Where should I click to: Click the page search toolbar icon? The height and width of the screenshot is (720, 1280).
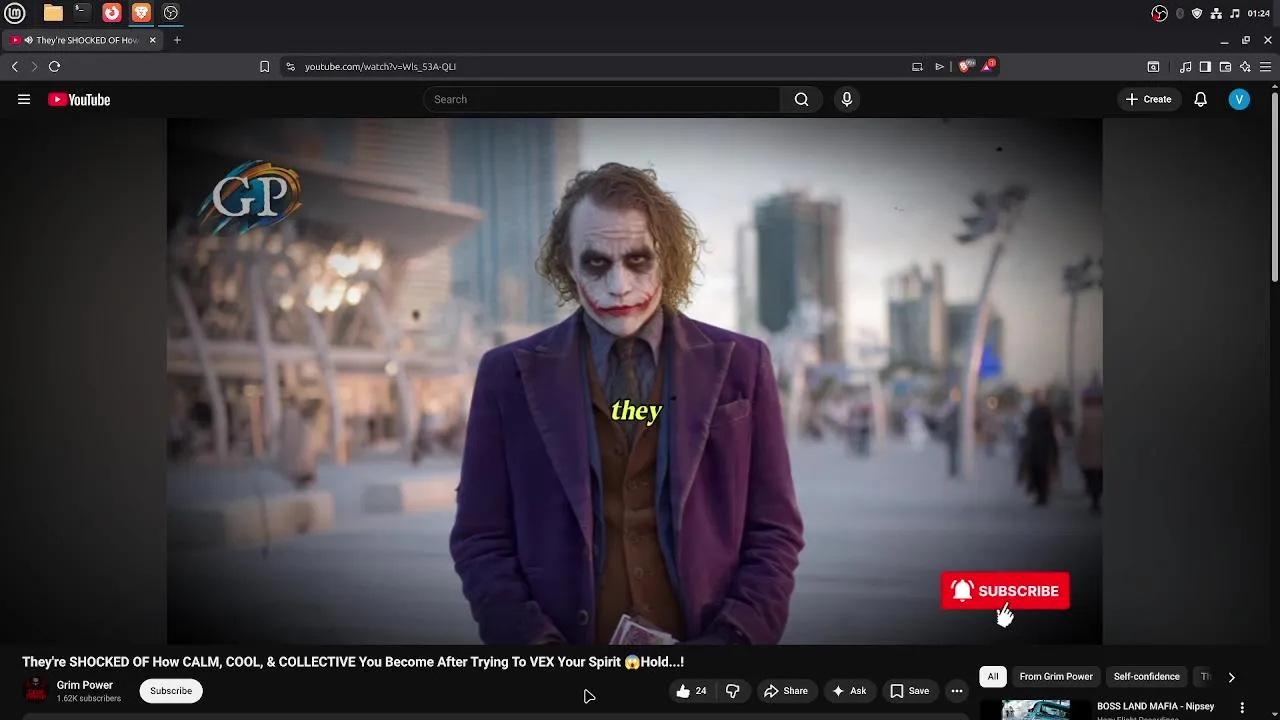[x=1153, y=66]
